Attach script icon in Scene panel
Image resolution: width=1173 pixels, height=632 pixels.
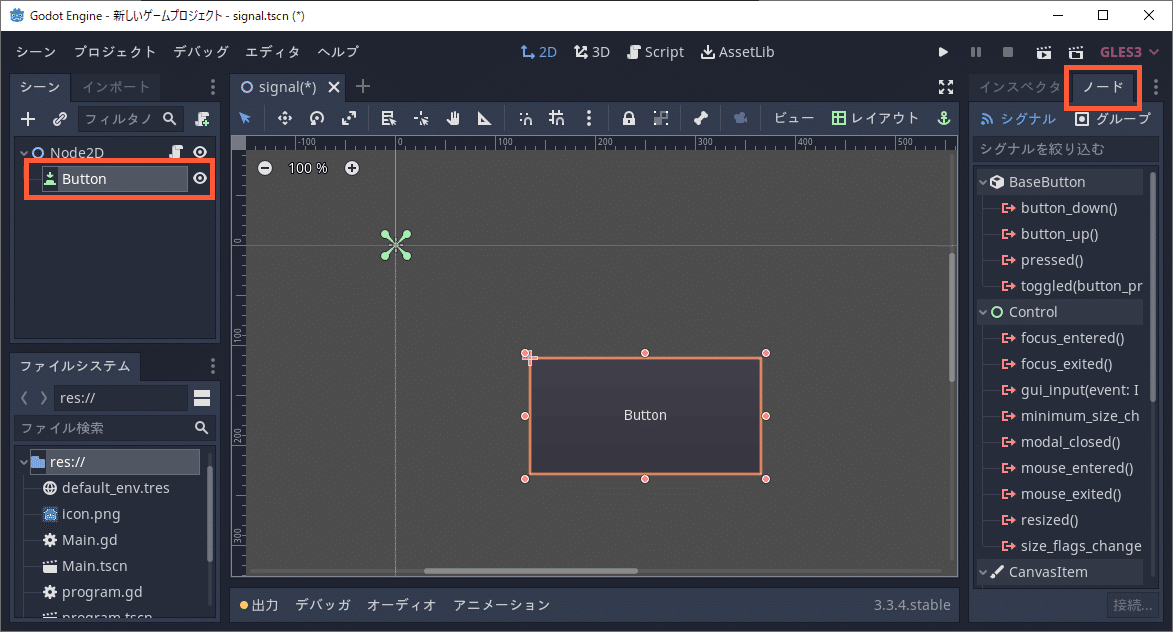(x=202, y=119)
